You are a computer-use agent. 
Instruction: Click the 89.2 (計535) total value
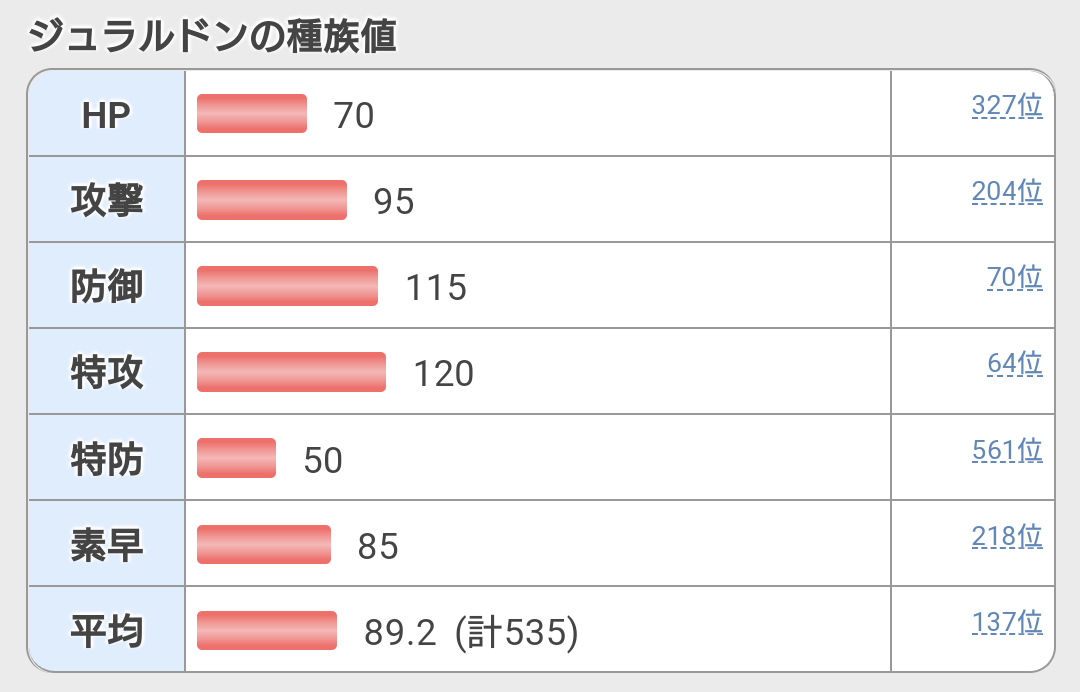point(471,632)
